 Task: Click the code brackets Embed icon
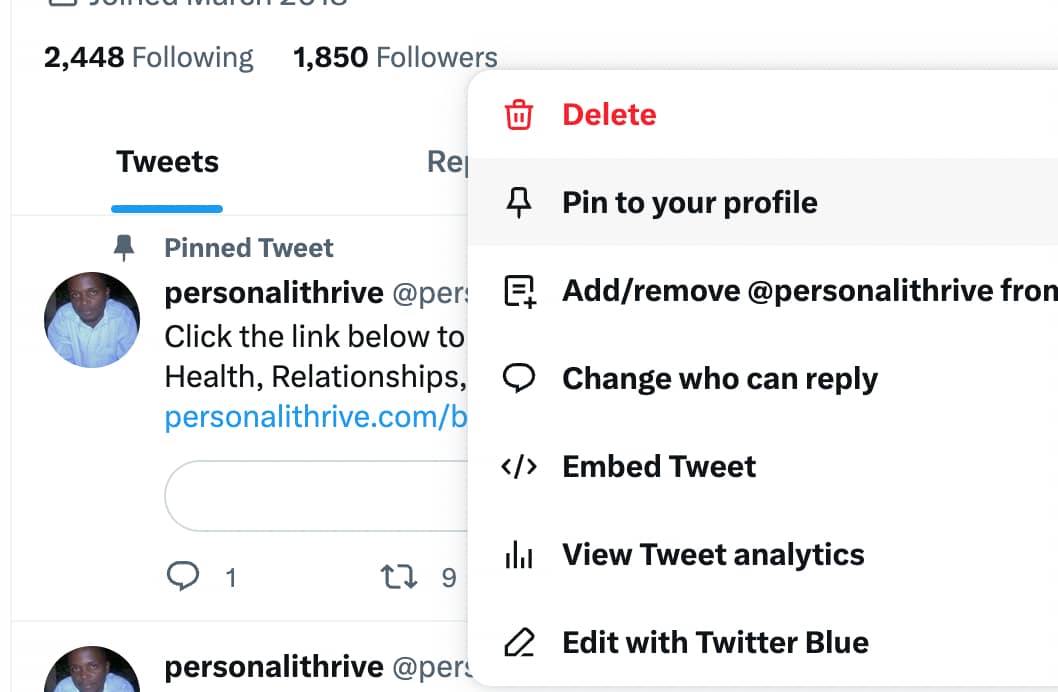[x=519, y=467]
